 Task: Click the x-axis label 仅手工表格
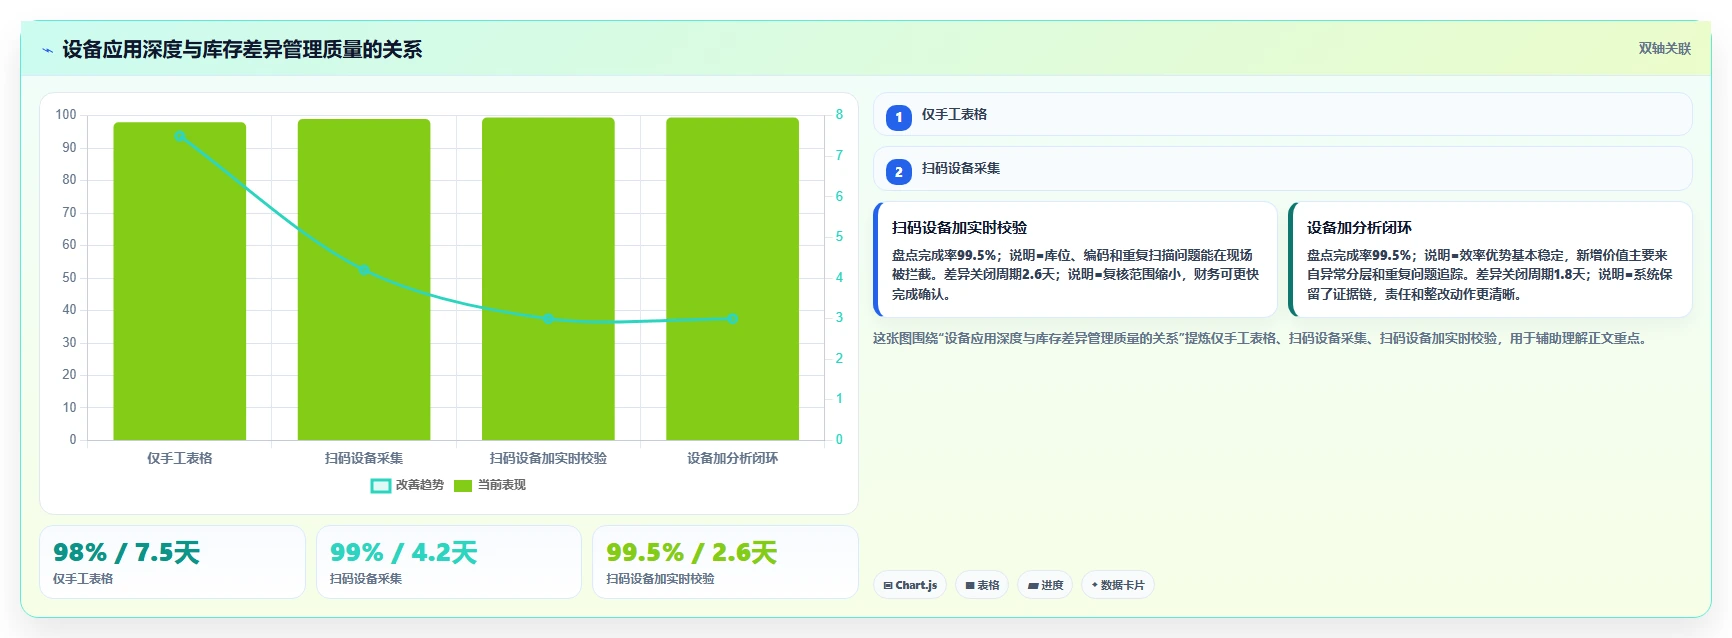(180, 458)
